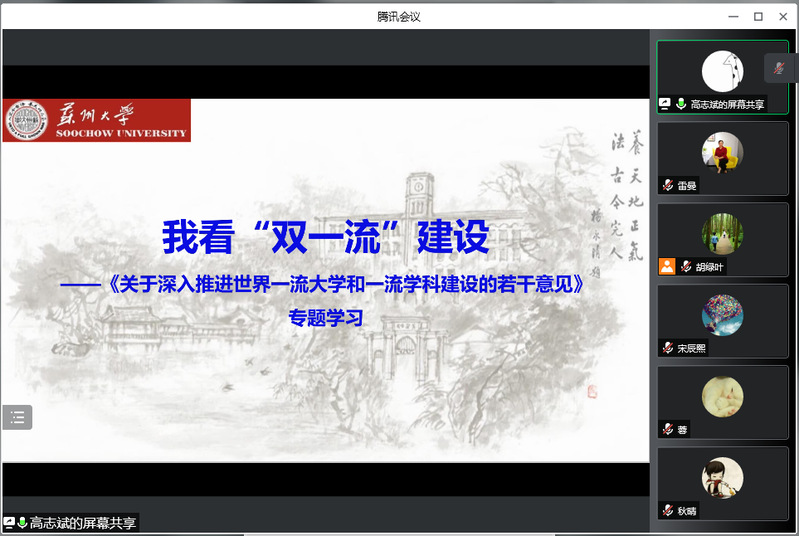Image resolution: width=799 pixels, height=536 pixels.
Task: Click green microphone icon in 高志斌's tile
Action: 681,104
